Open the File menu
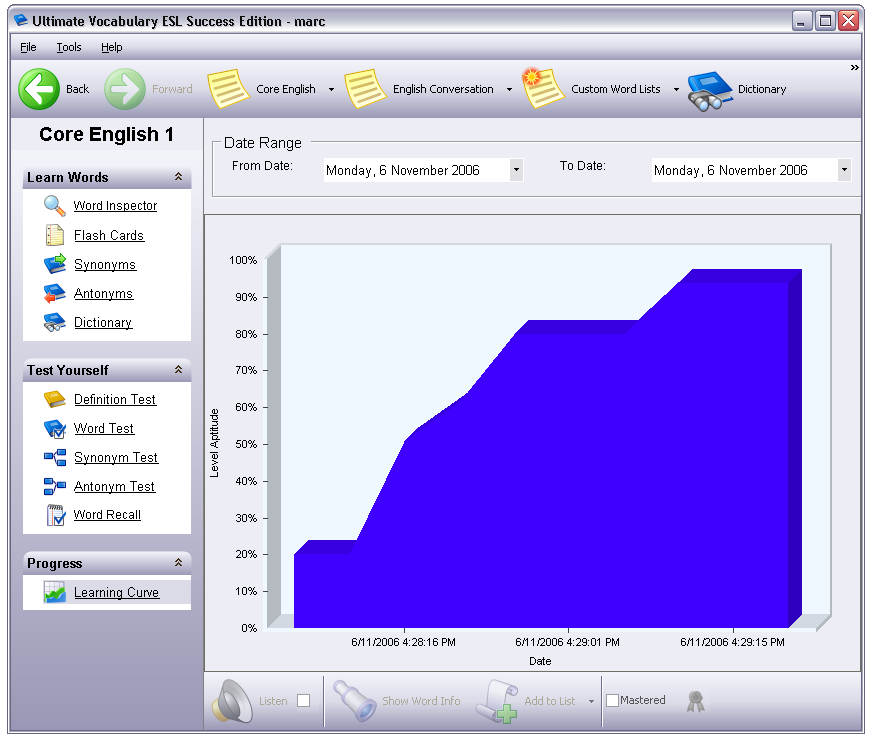875x744 pixels. (x=28, y=47)
